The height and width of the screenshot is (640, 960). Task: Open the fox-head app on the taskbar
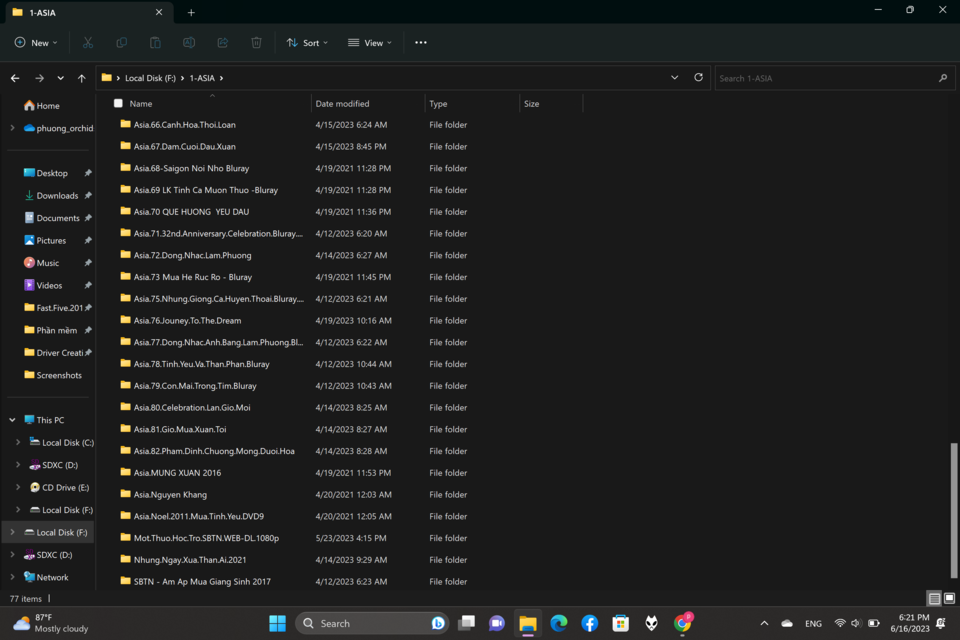click(x=651, y=623)
